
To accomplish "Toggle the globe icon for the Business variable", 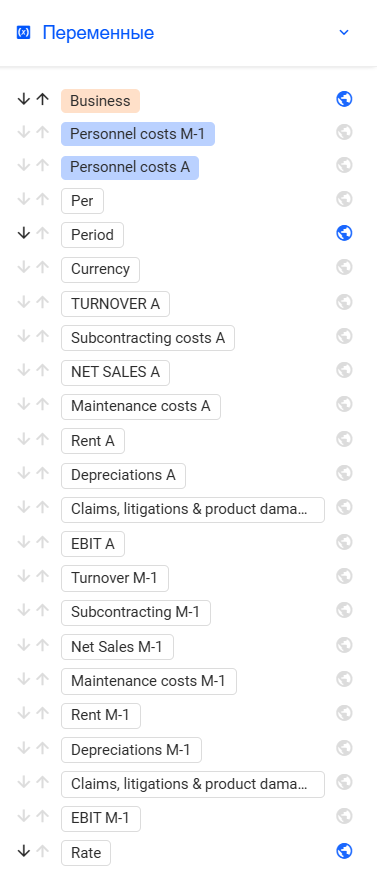I will point(344,99).
